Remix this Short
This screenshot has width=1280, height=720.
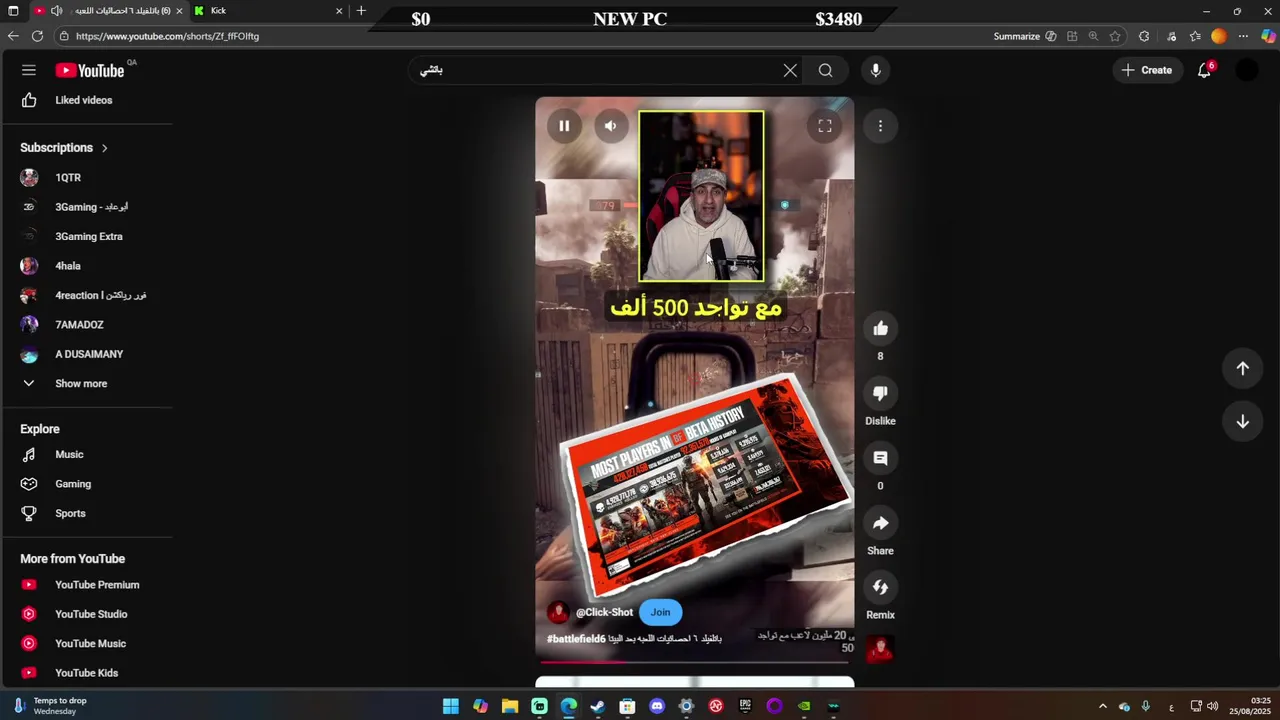pos(880,588)
